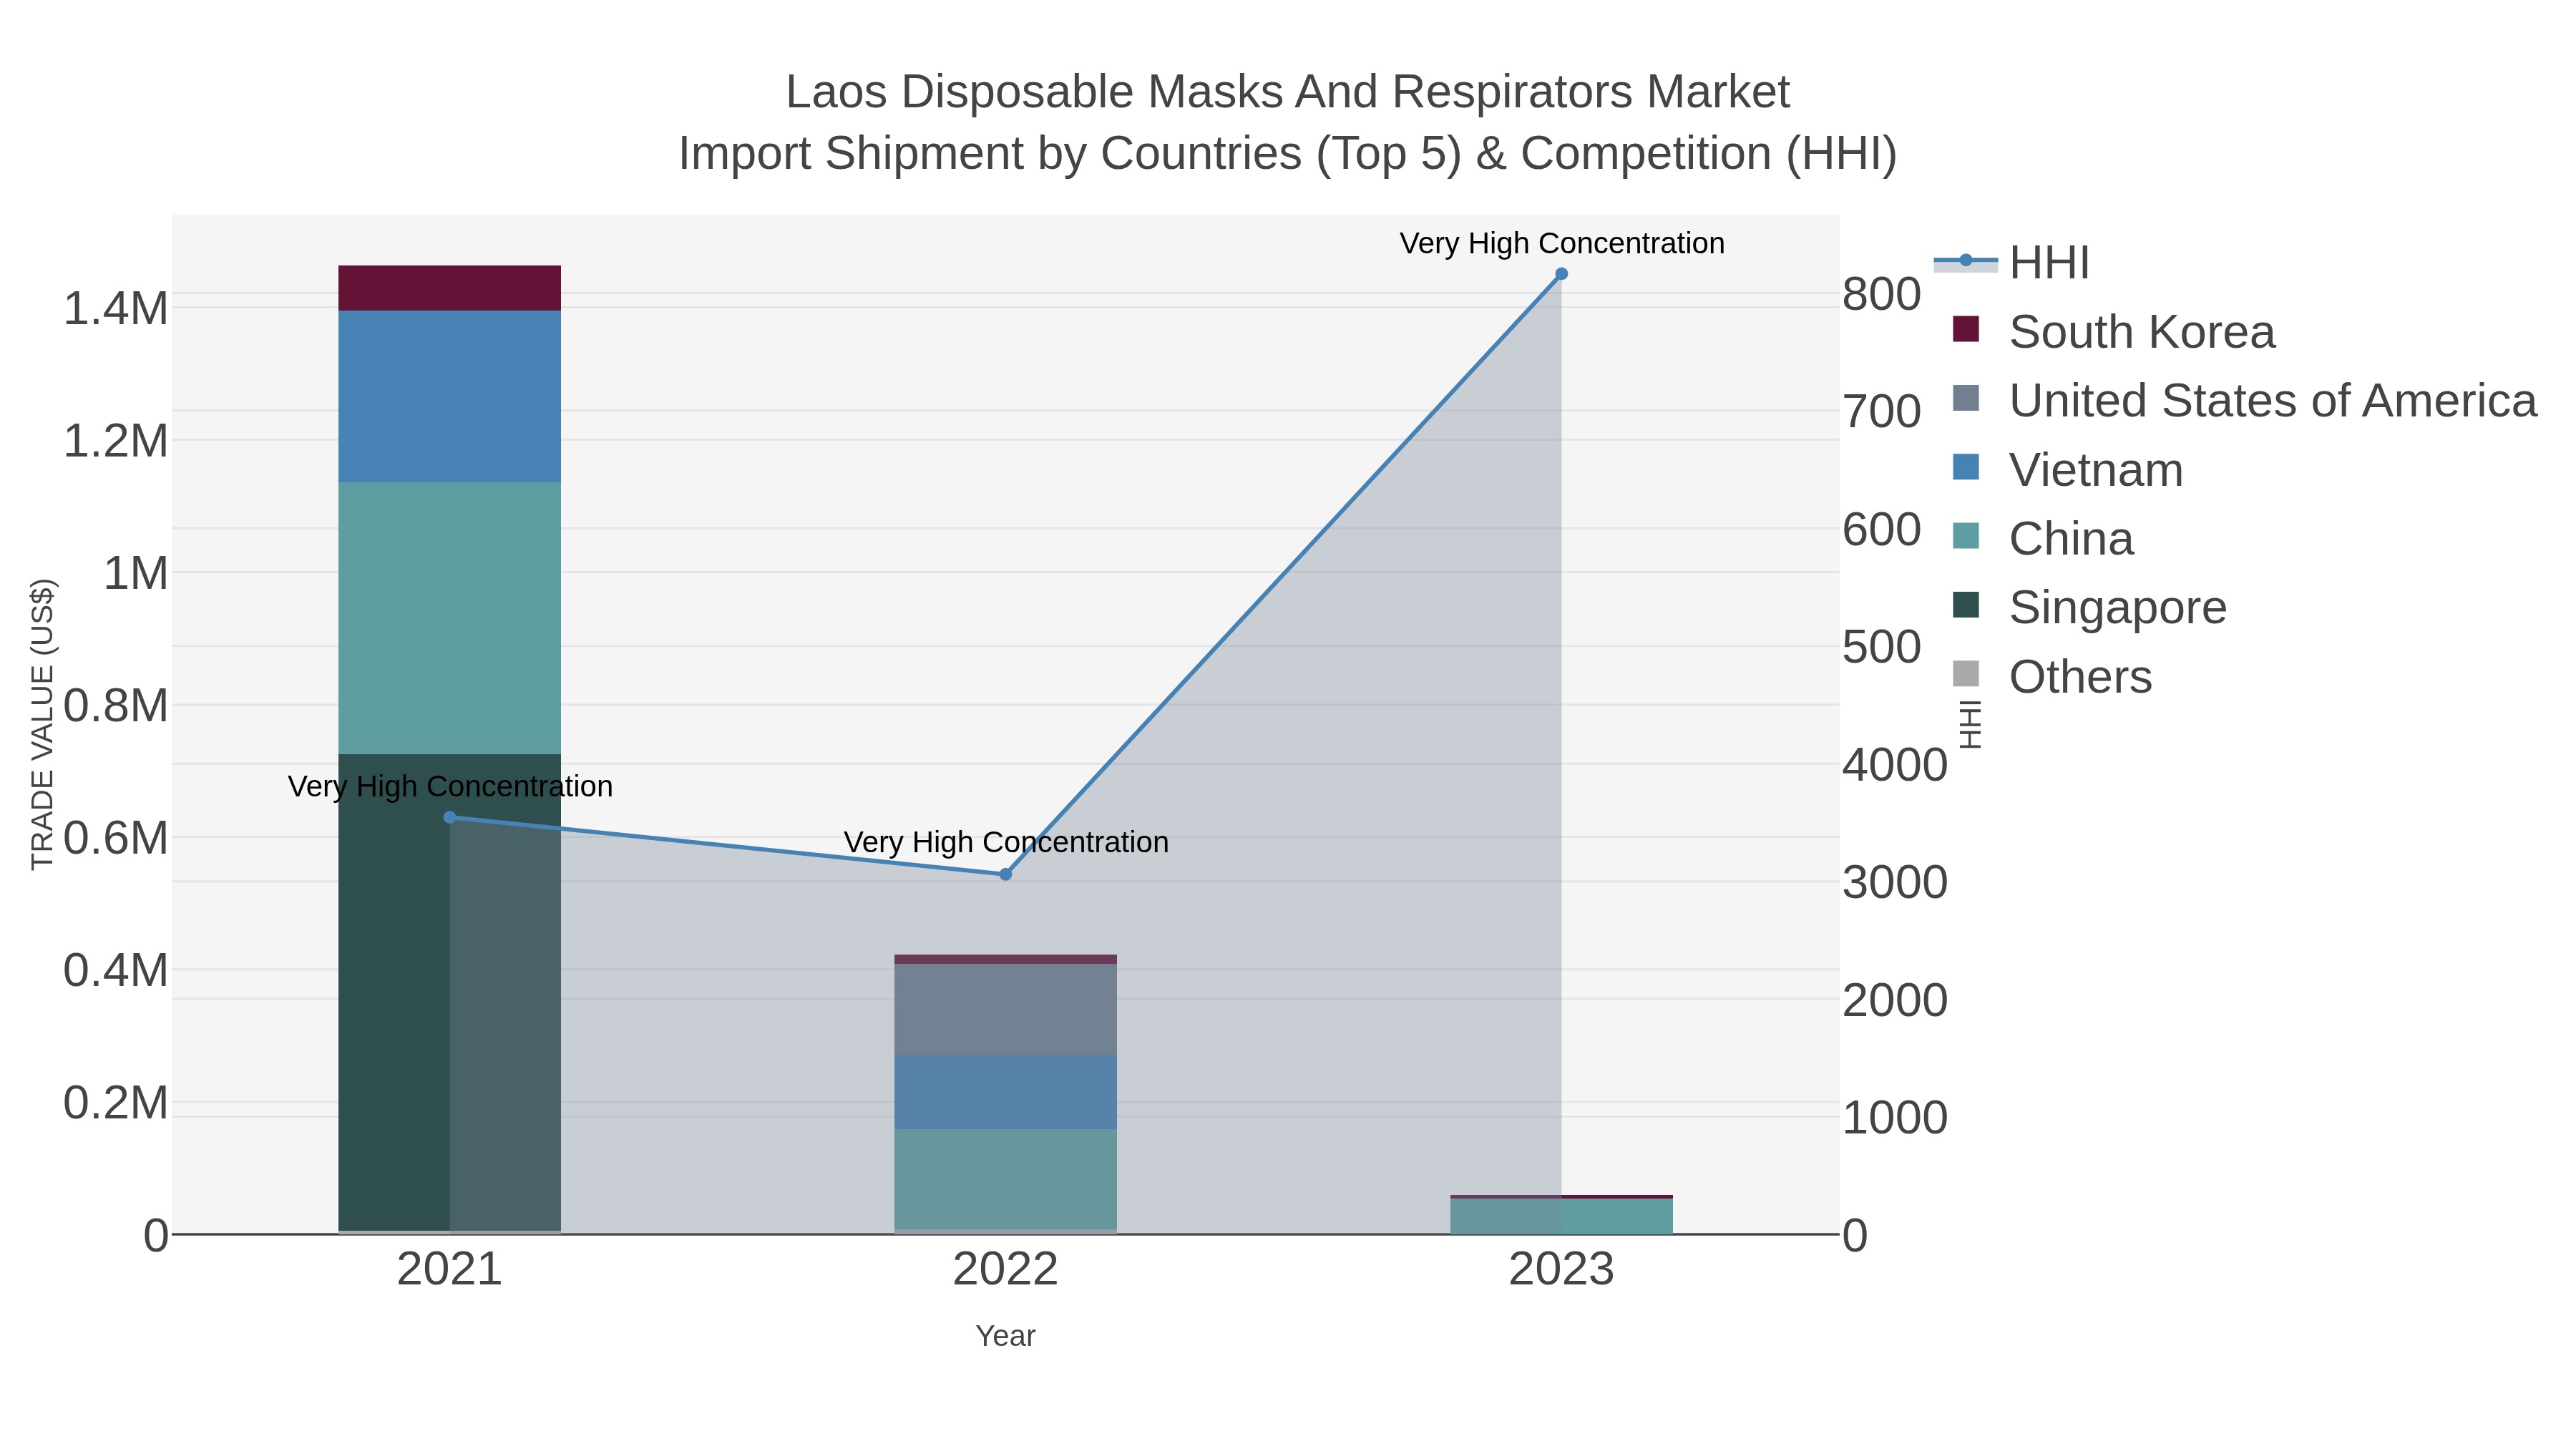Click the 1.4M left axis tick label
This screenshot has height=1449, width=2576.
click(x=116, y=308)
